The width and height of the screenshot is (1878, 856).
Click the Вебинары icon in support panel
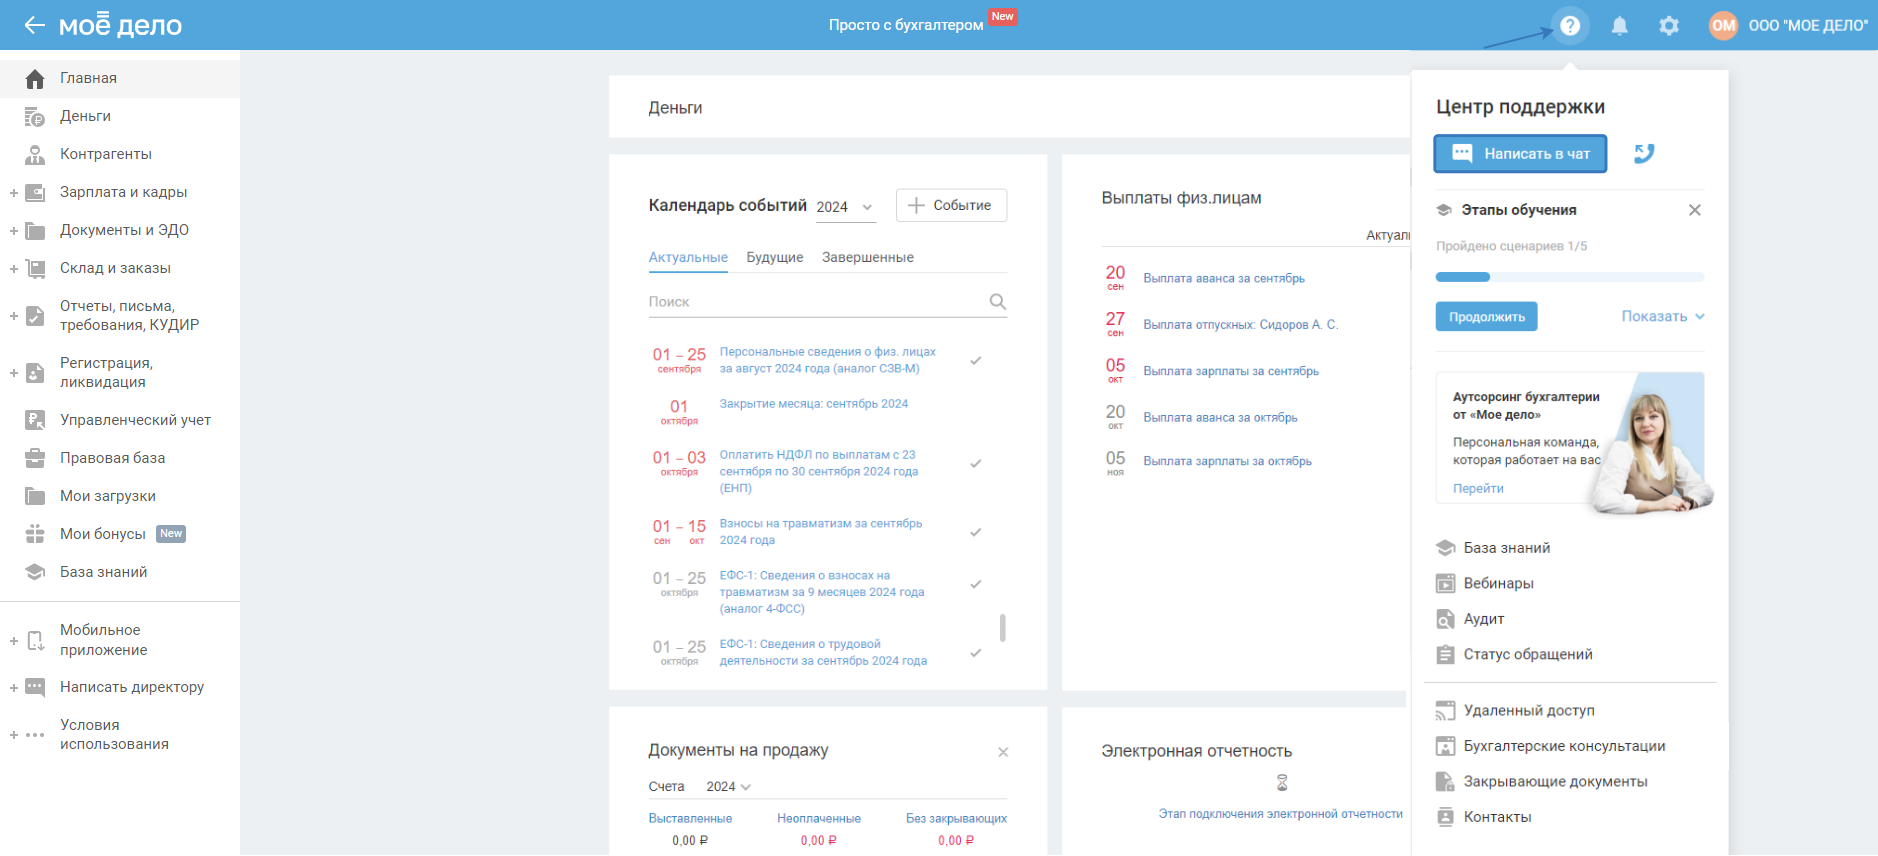1445,583
